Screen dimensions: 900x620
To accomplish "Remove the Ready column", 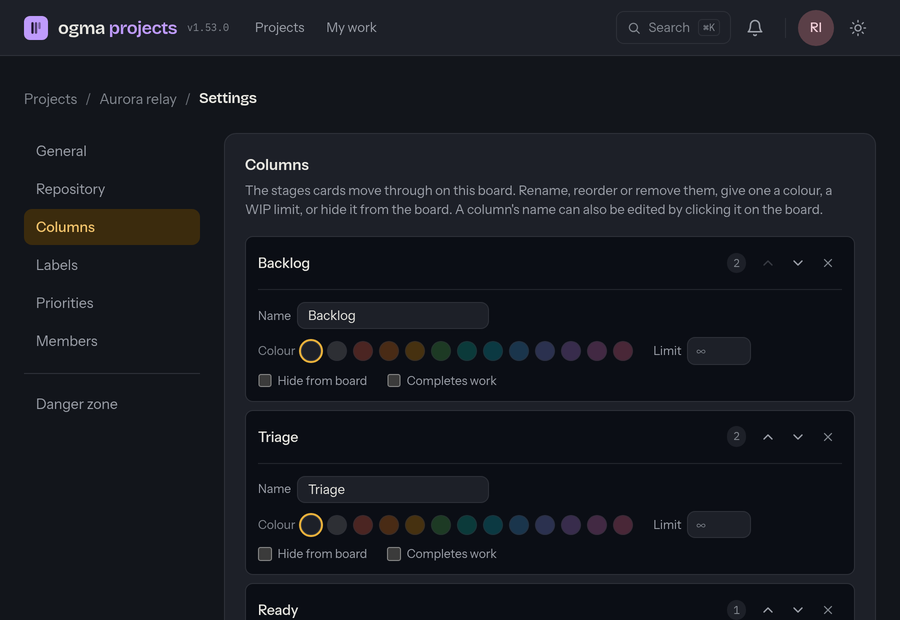I will tap(828, 610).
